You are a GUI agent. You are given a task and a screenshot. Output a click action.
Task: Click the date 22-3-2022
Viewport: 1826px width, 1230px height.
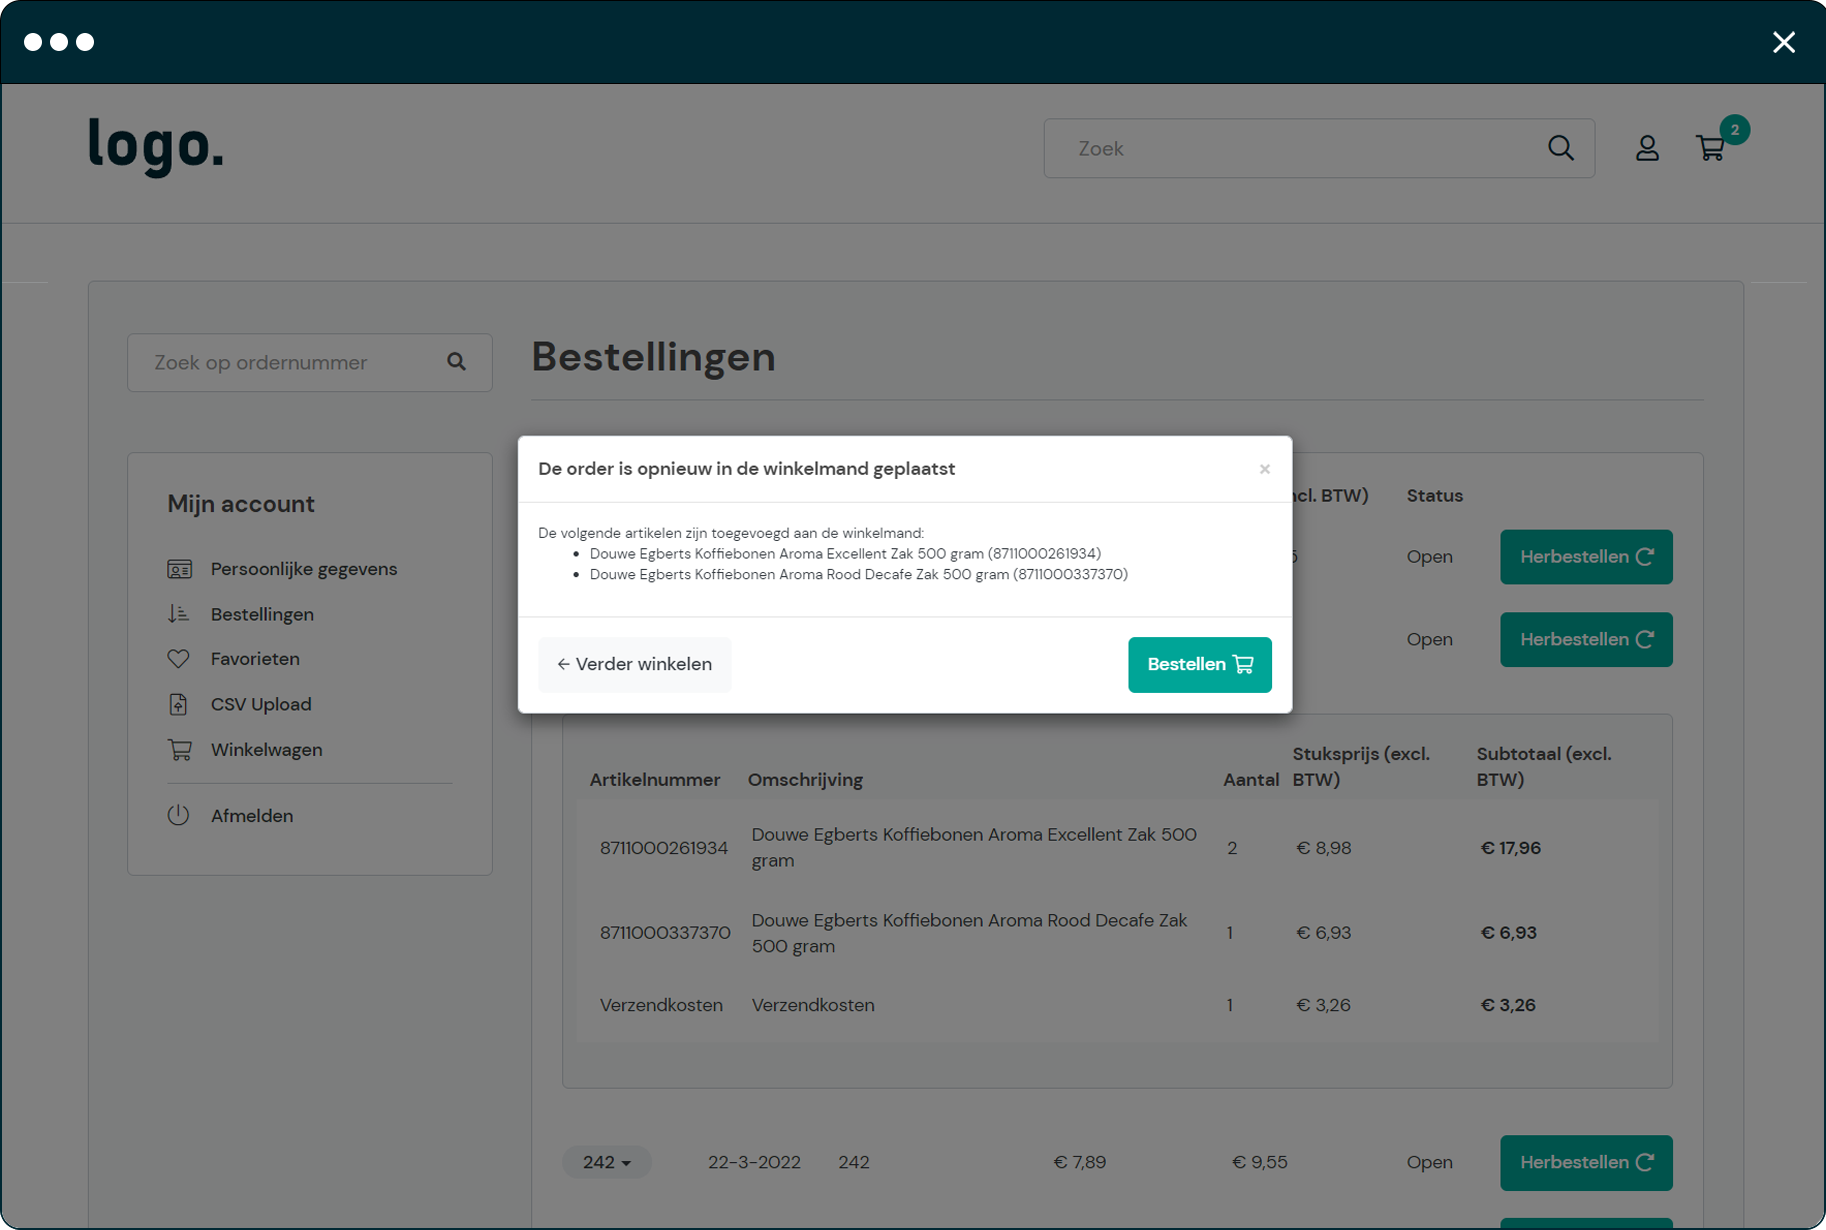(x=754, y=1162)
